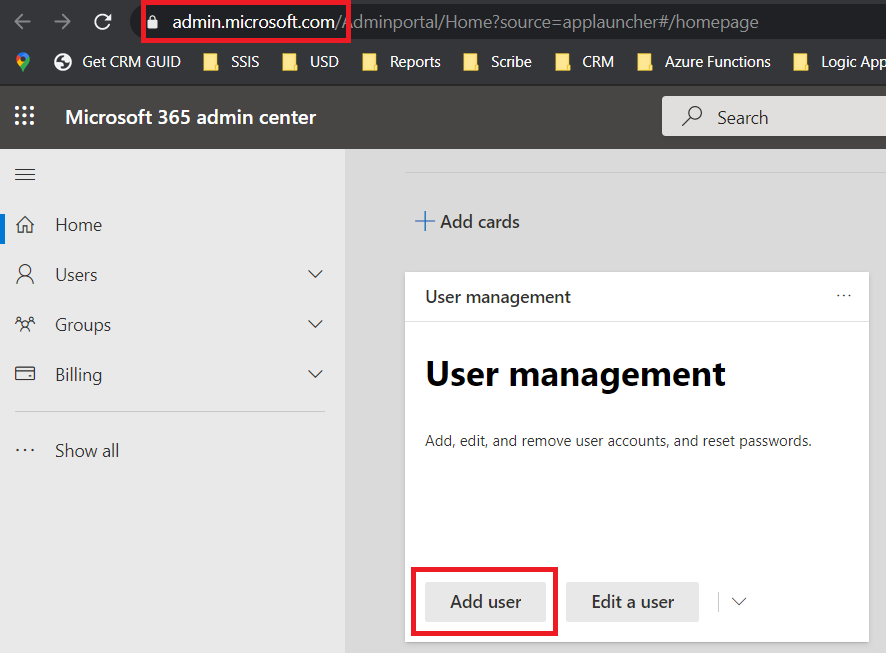Click the Users person icon
886x653 pixels.
pyautogui.click(x=25, y=274)
